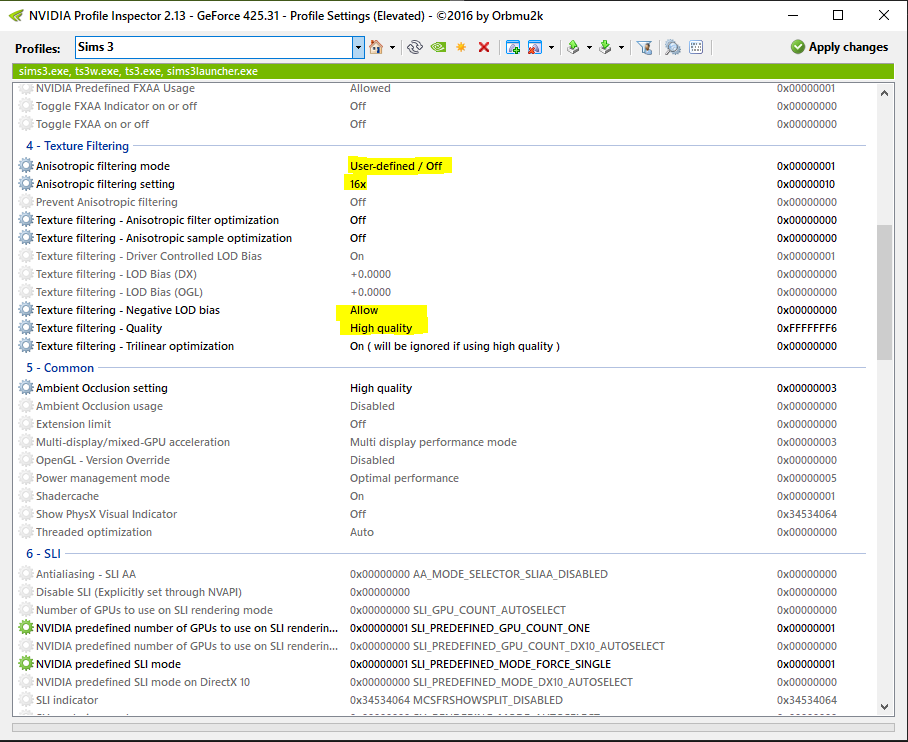This screenshot has width=908, height=742.
Task: Click green gear beside NVIDIA predefined SLI mode
Action: pyautogui.click(x=26, y=663)
